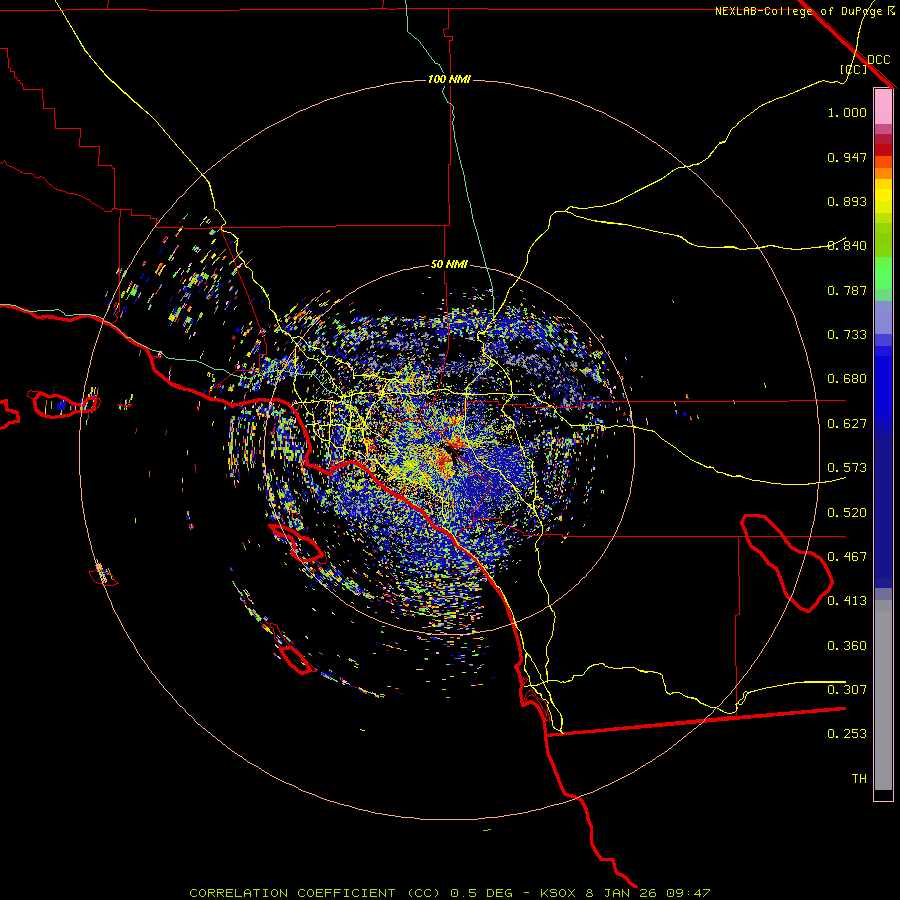Click the 0.787 value on the color scale
The height and width of the screenshot is (900, 900).
click(x=847, y=290)
